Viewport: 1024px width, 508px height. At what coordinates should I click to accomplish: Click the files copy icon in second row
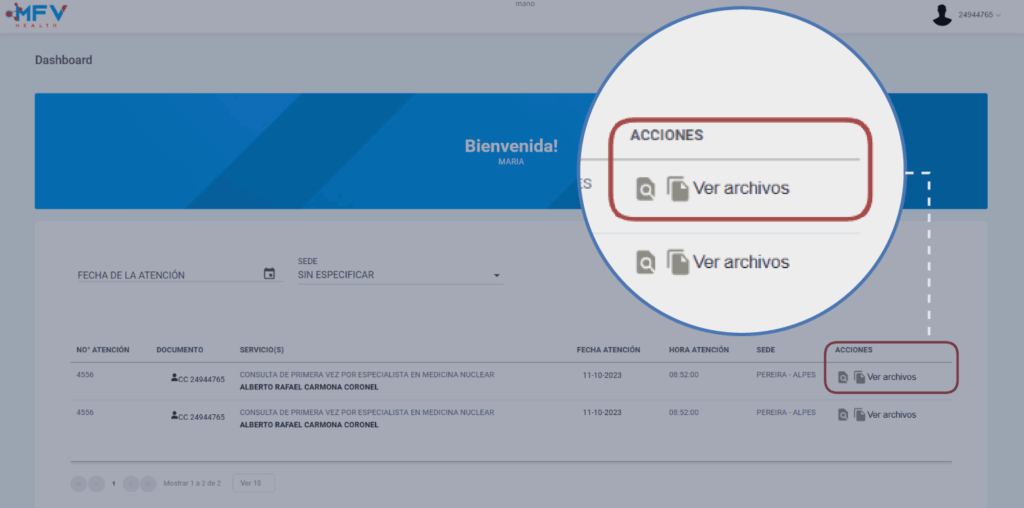859,415
